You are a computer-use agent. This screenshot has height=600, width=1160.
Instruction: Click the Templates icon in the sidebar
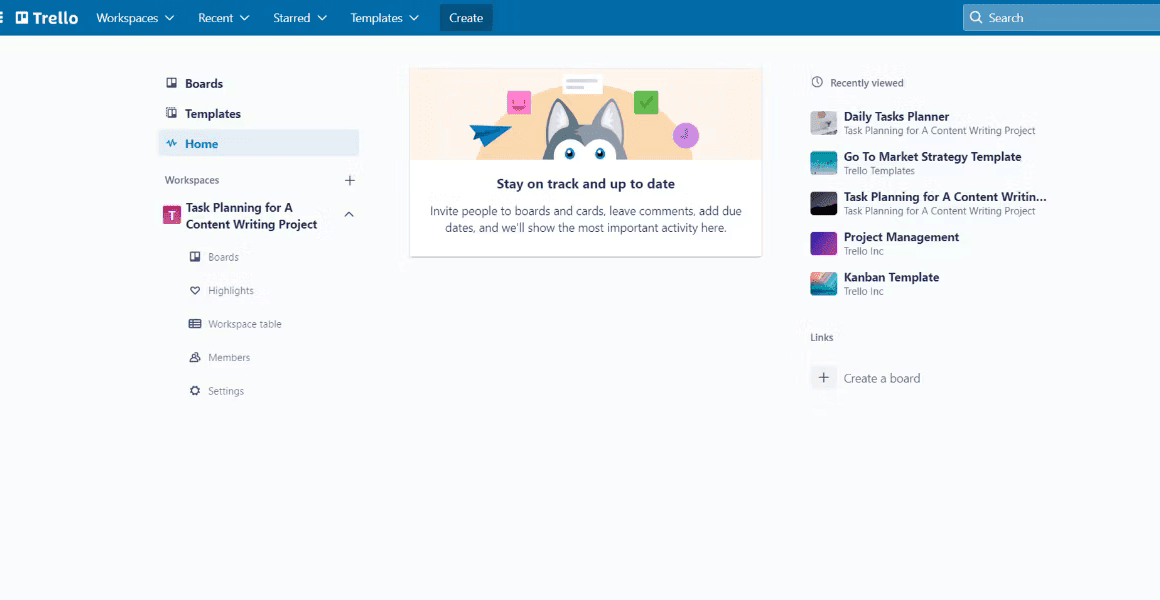172,114
